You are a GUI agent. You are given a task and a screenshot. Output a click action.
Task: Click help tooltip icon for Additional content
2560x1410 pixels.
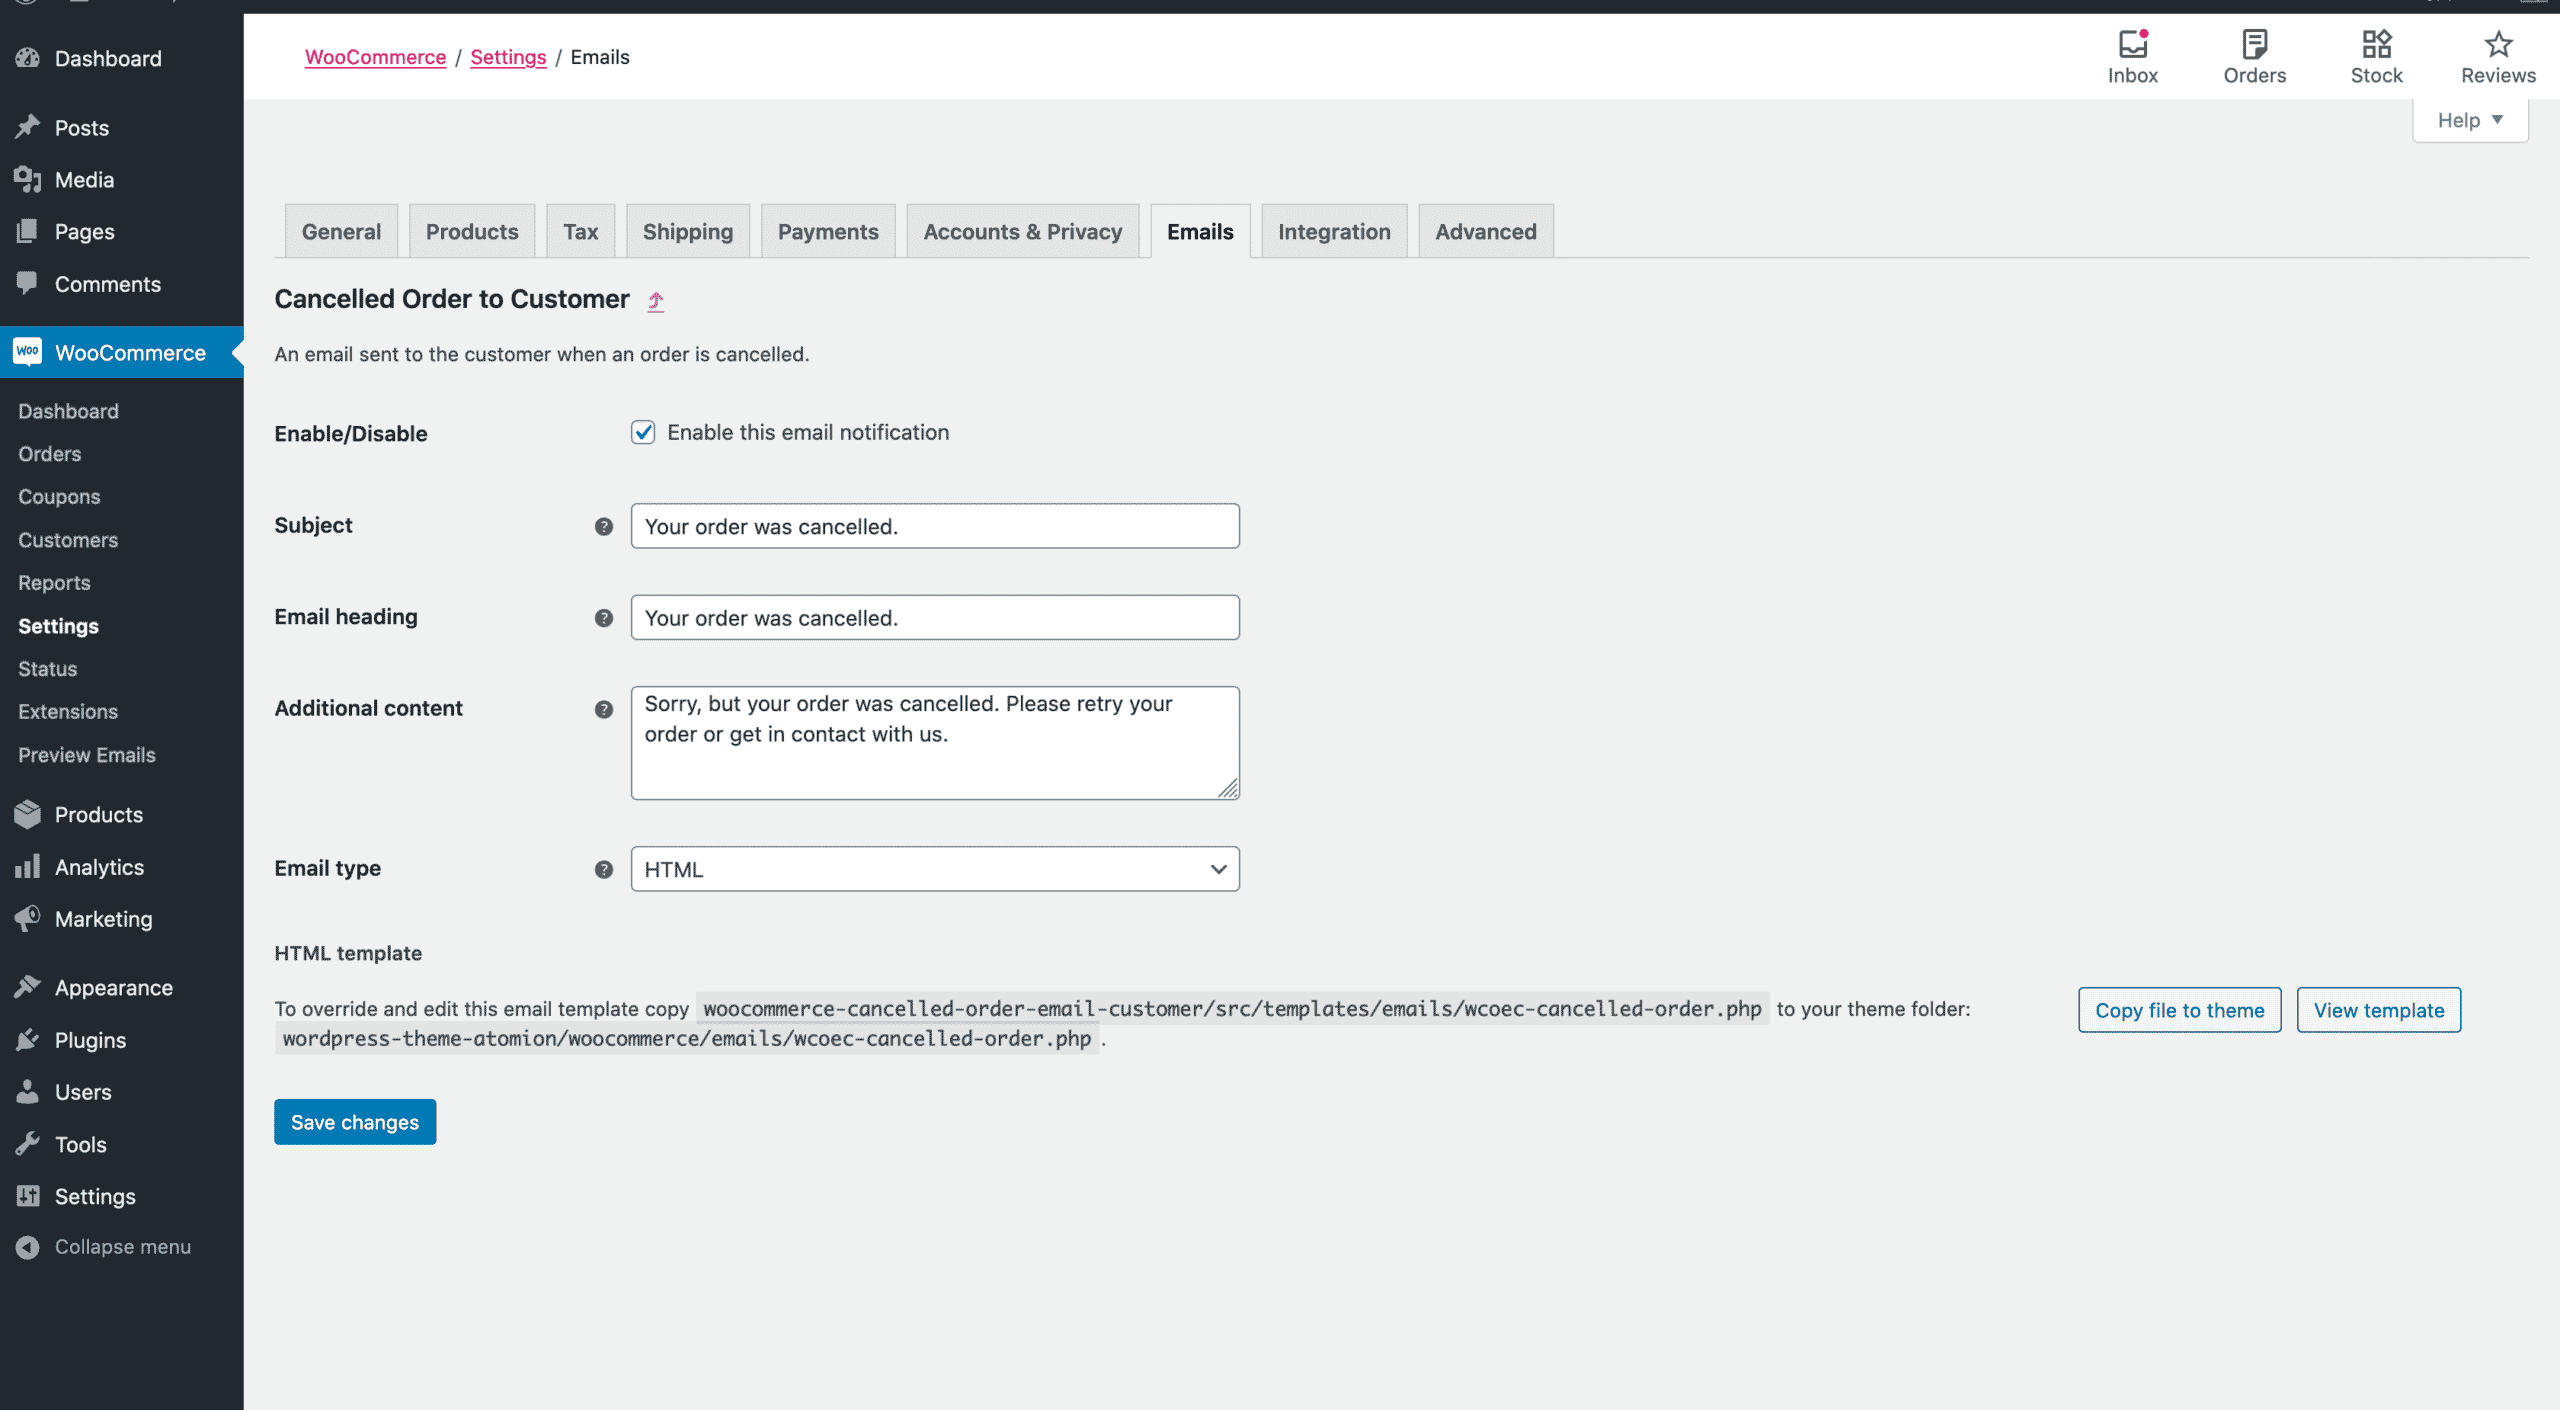(604, 709)
